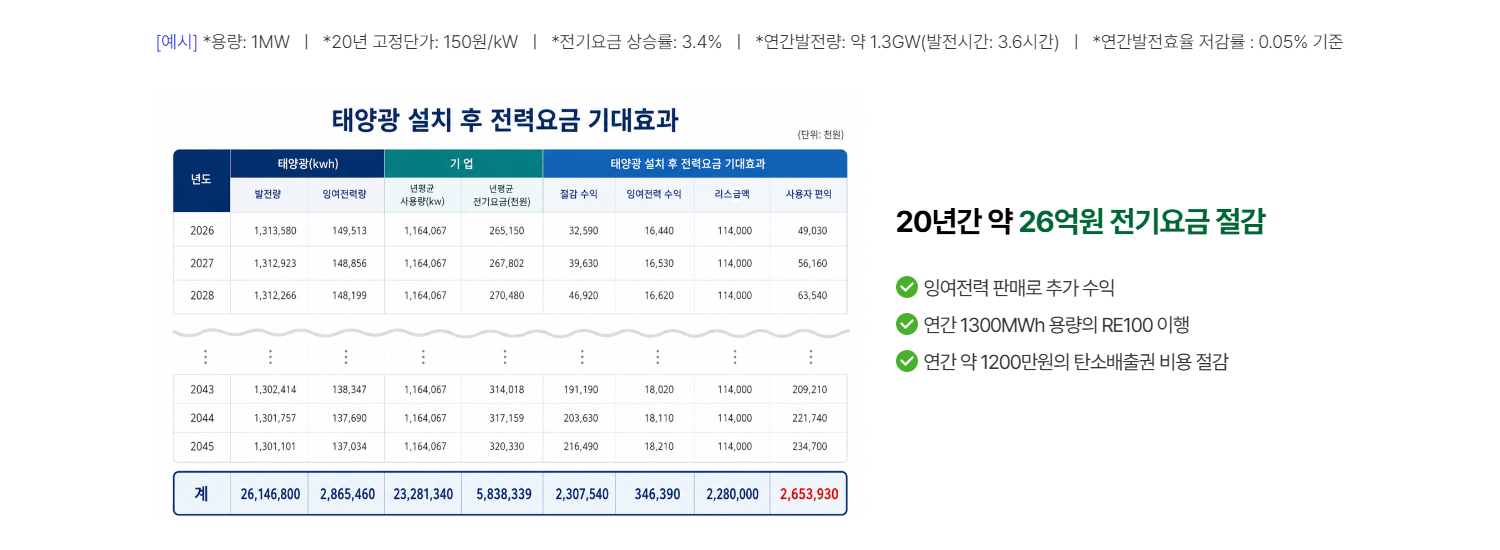Click the [예시] blue label text
Screen dimensions: 1500x550
point(177,42)
